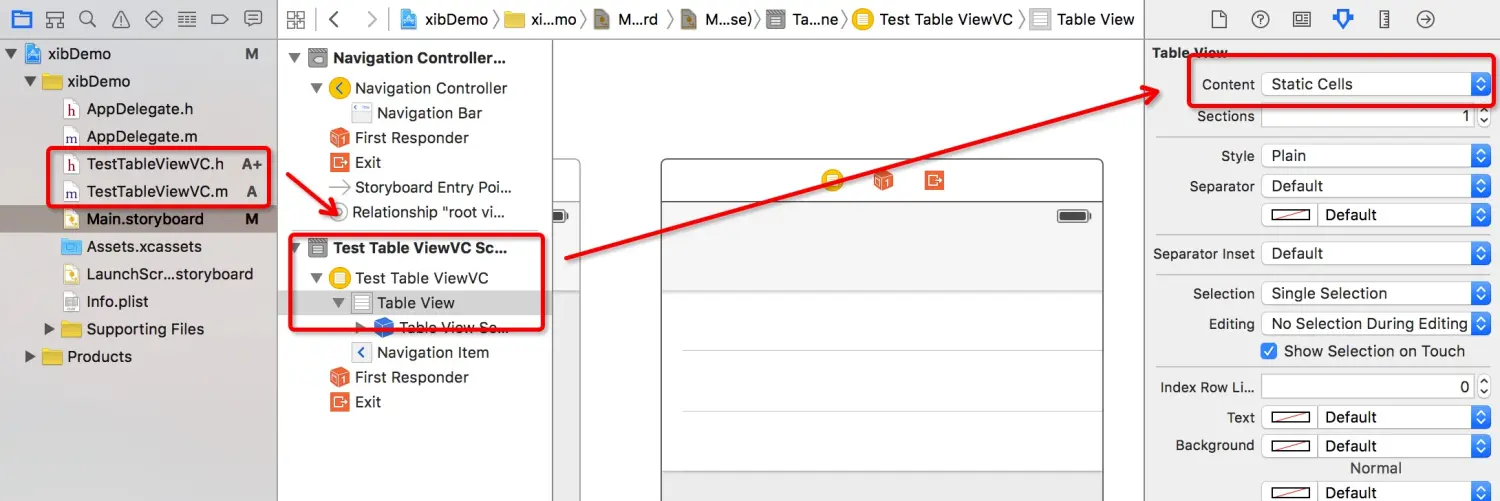Screen dimensions: 1500x501
Task: Click the First Responder cube icon on canvas
Action: coord(883,180)
